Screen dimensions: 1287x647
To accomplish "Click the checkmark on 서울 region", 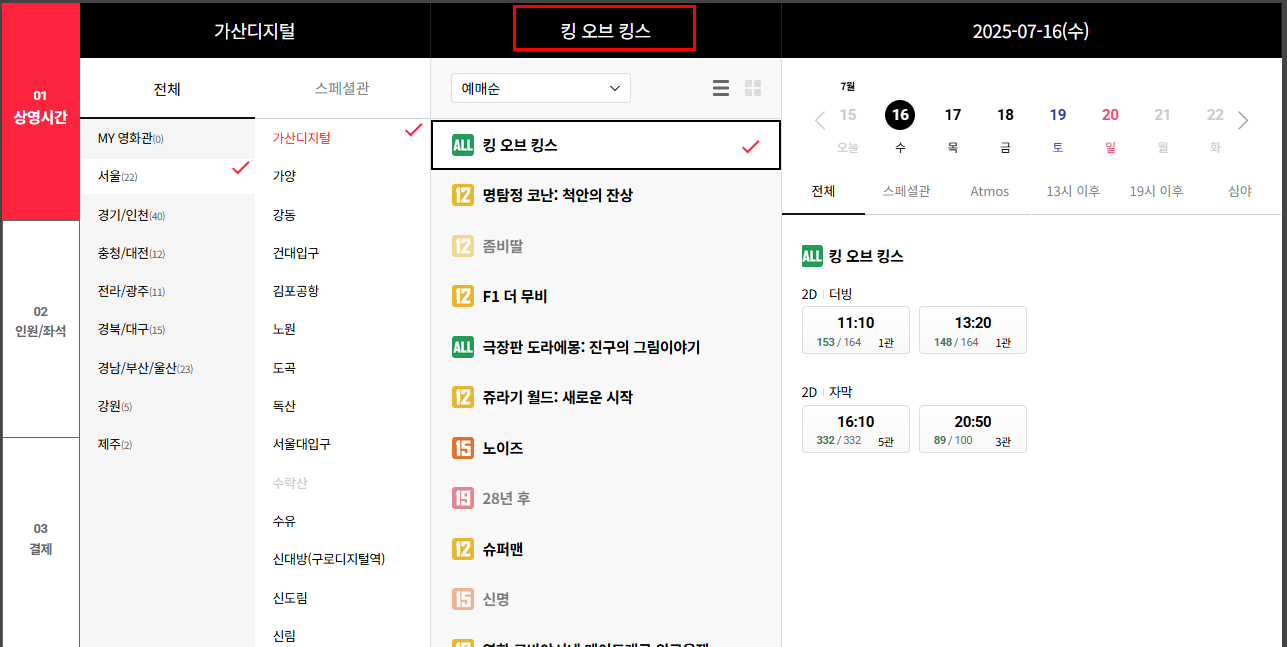I will [x=239, y=167].
